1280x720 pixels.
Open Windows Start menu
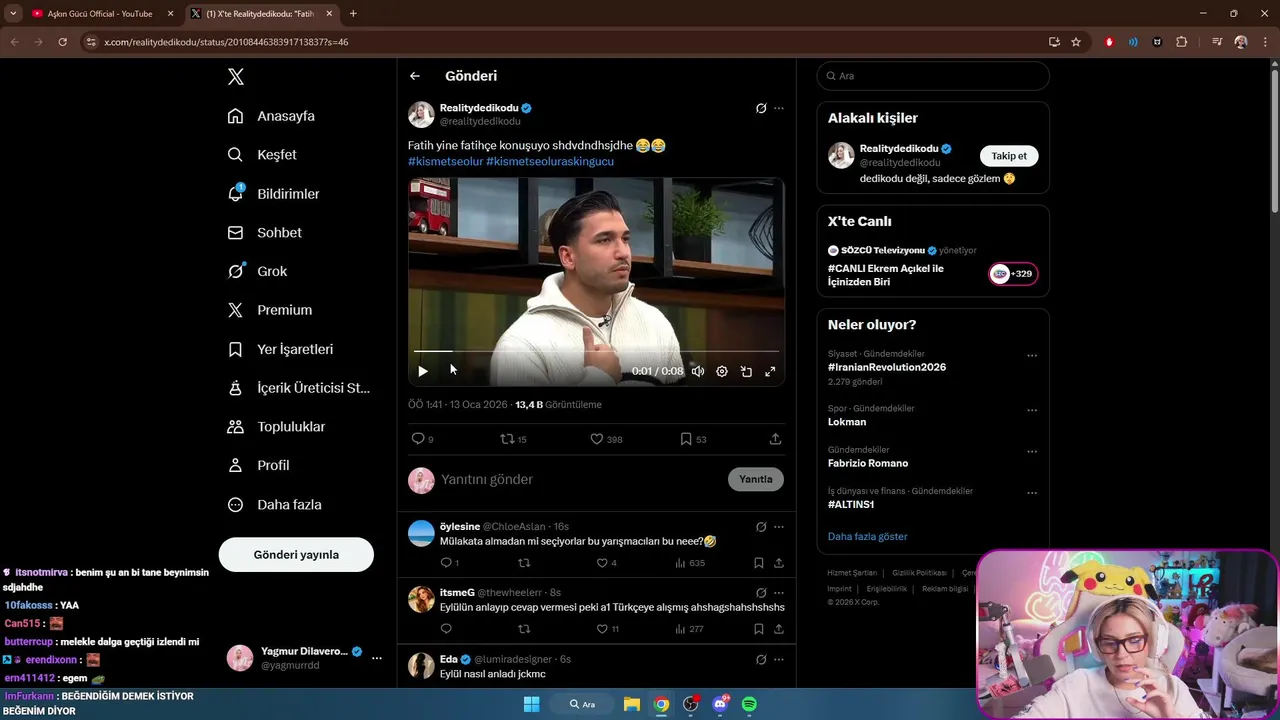(531, 704)
